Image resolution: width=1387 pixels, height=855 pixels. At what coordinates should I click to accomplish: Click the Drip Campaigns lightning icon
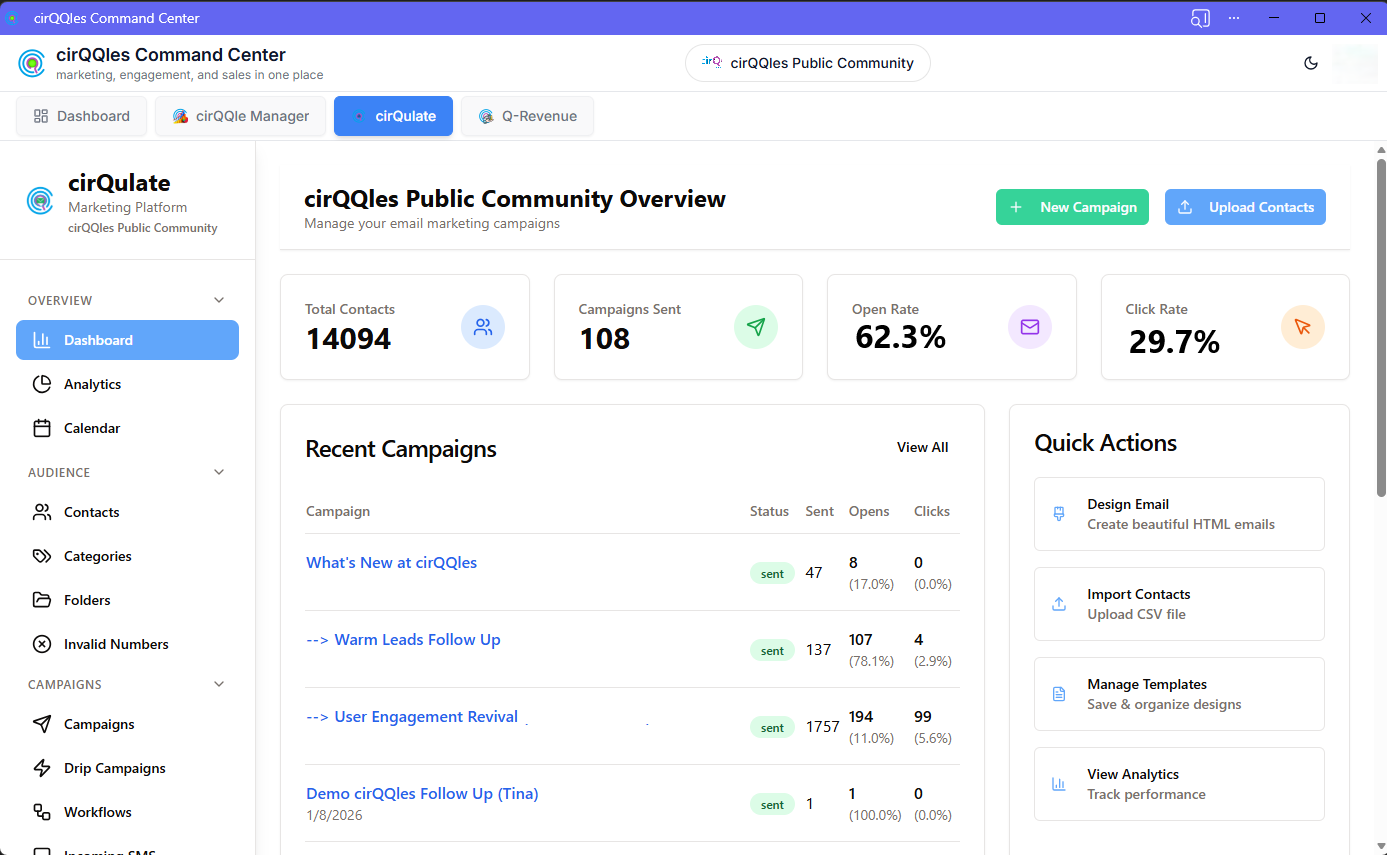pyautogui.click(x=40, y=768)
